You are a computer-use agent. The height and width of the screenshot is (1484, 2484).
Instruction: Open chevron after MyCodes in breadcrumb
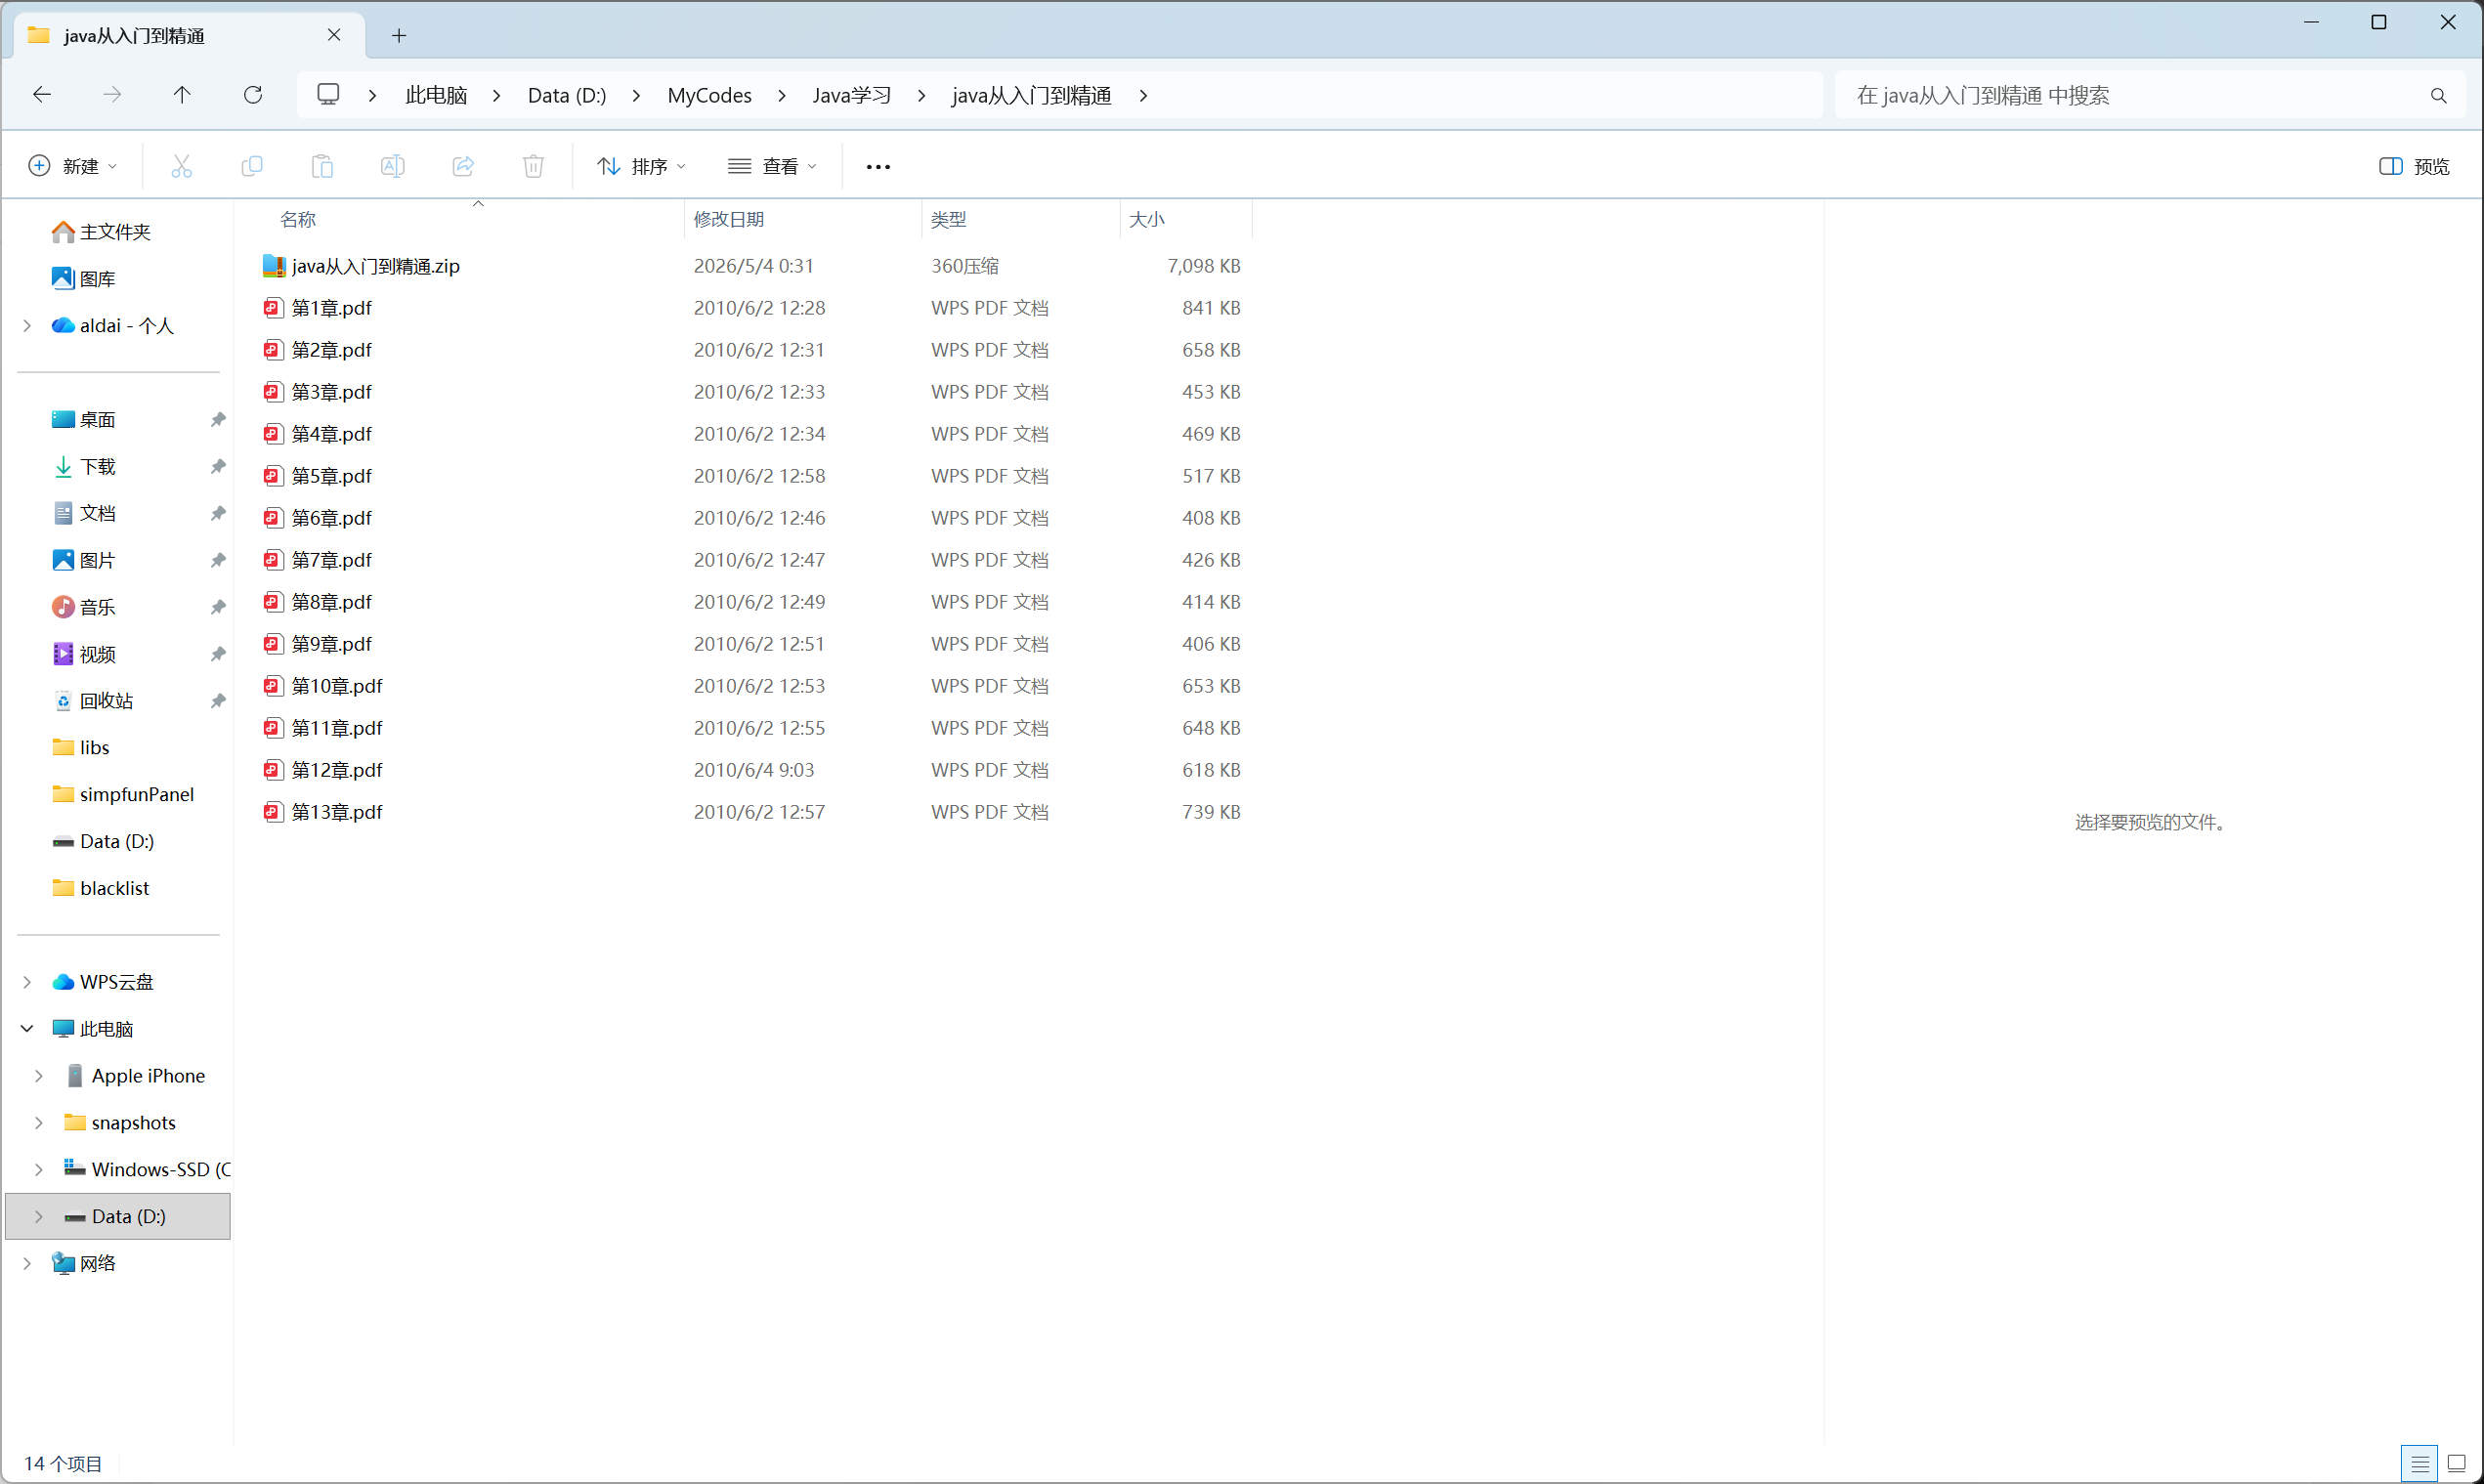click(782, 95)
